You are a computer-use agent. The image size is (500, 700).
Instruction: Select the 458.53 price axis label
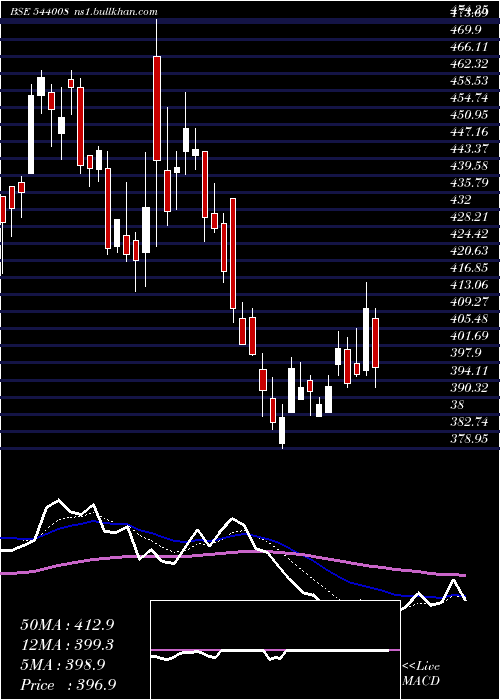[x=469, y=81]
